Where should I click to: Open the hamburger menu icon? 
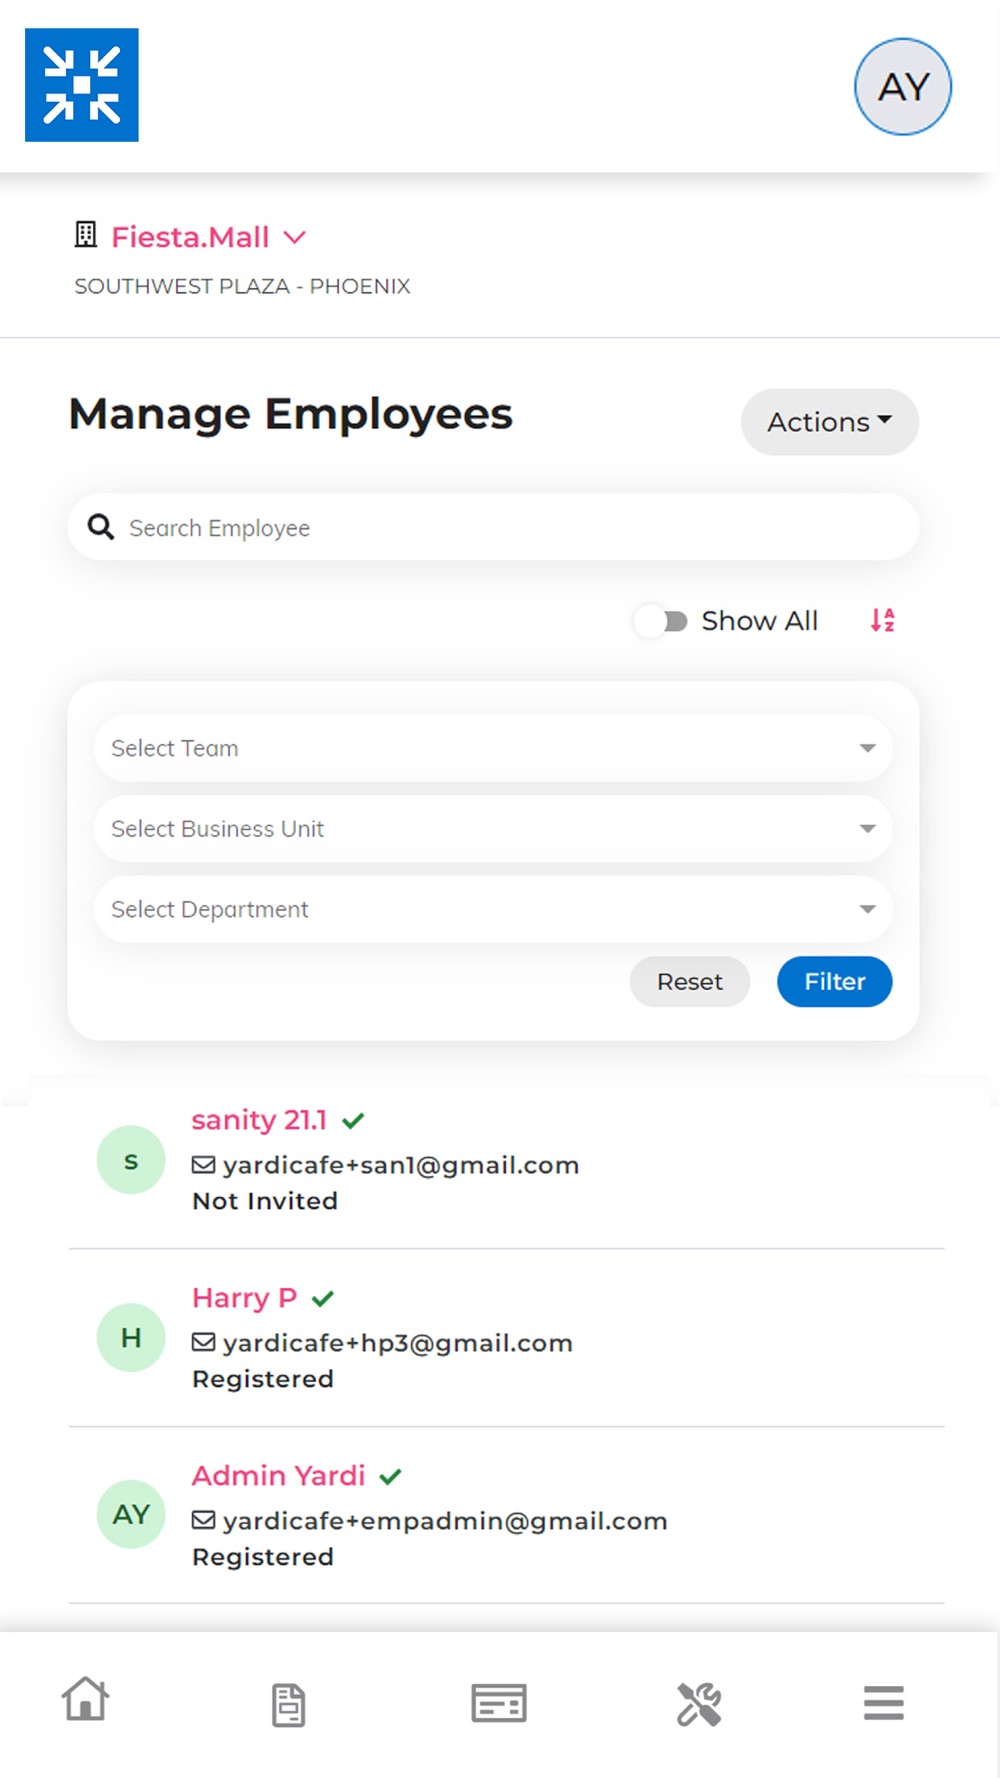[884, 1703]
